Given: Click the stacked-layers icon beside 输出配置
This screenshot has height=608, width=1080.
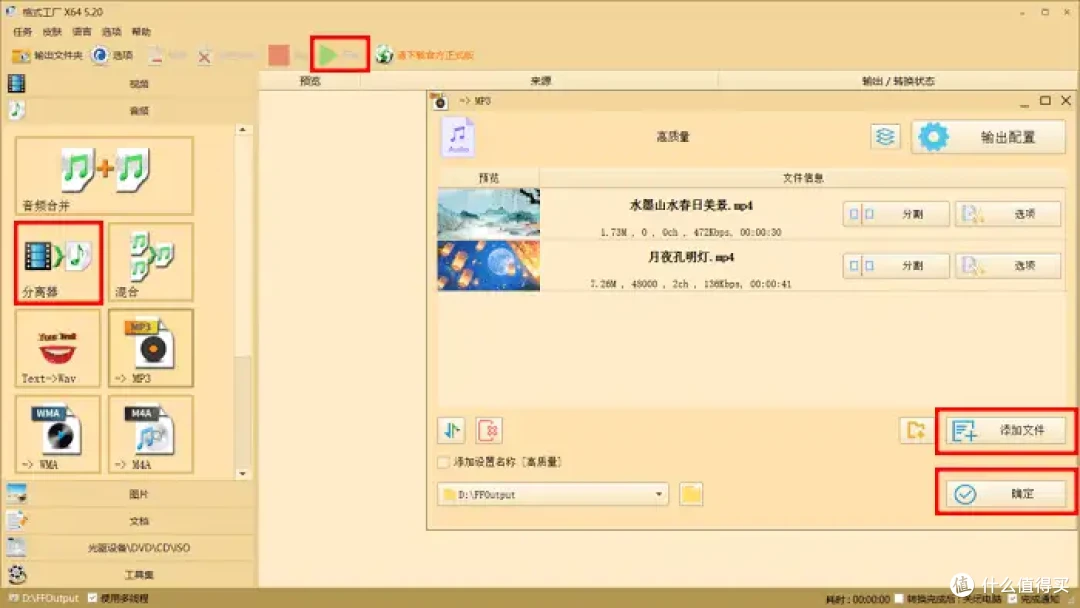Looking at the screenshot, I should coord(885,136).
